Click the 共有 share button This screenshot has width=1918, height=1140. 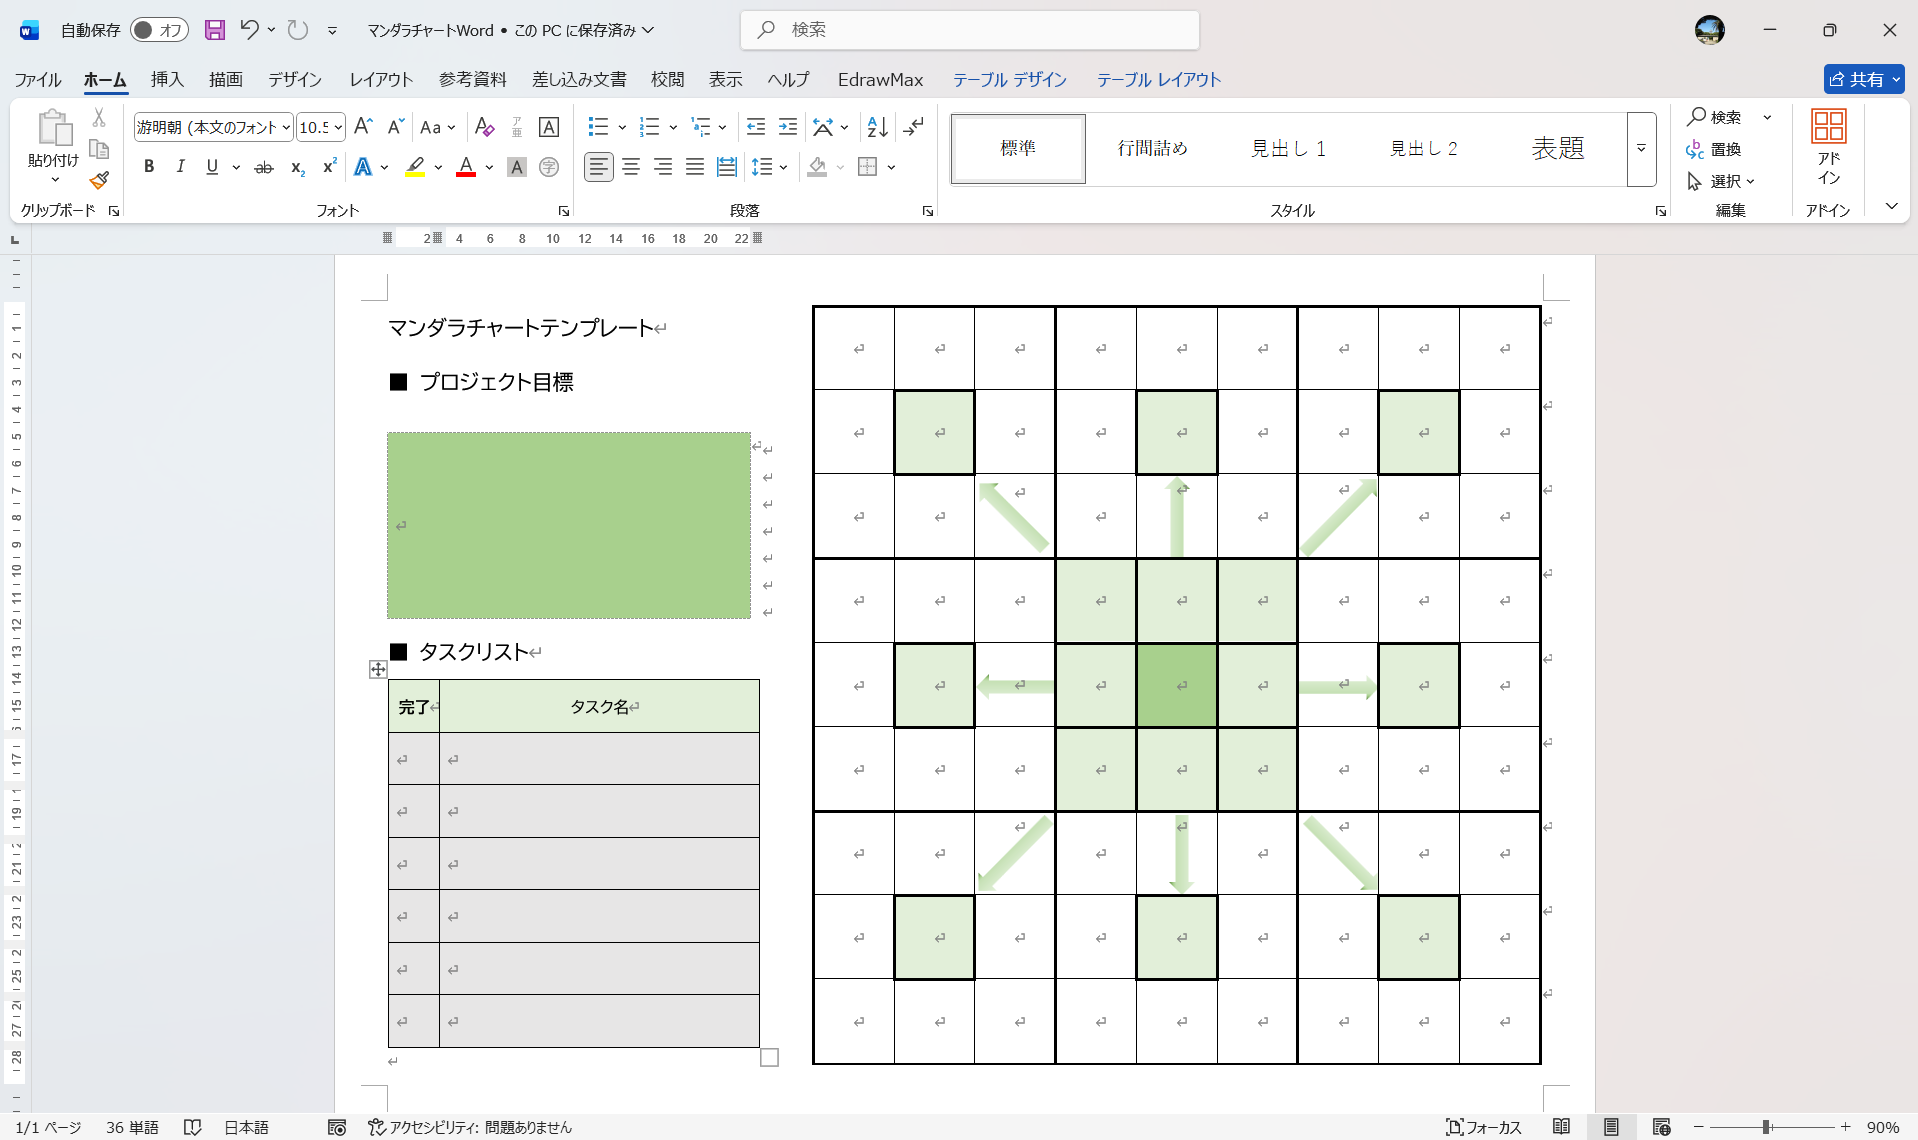click(1863, 79)
